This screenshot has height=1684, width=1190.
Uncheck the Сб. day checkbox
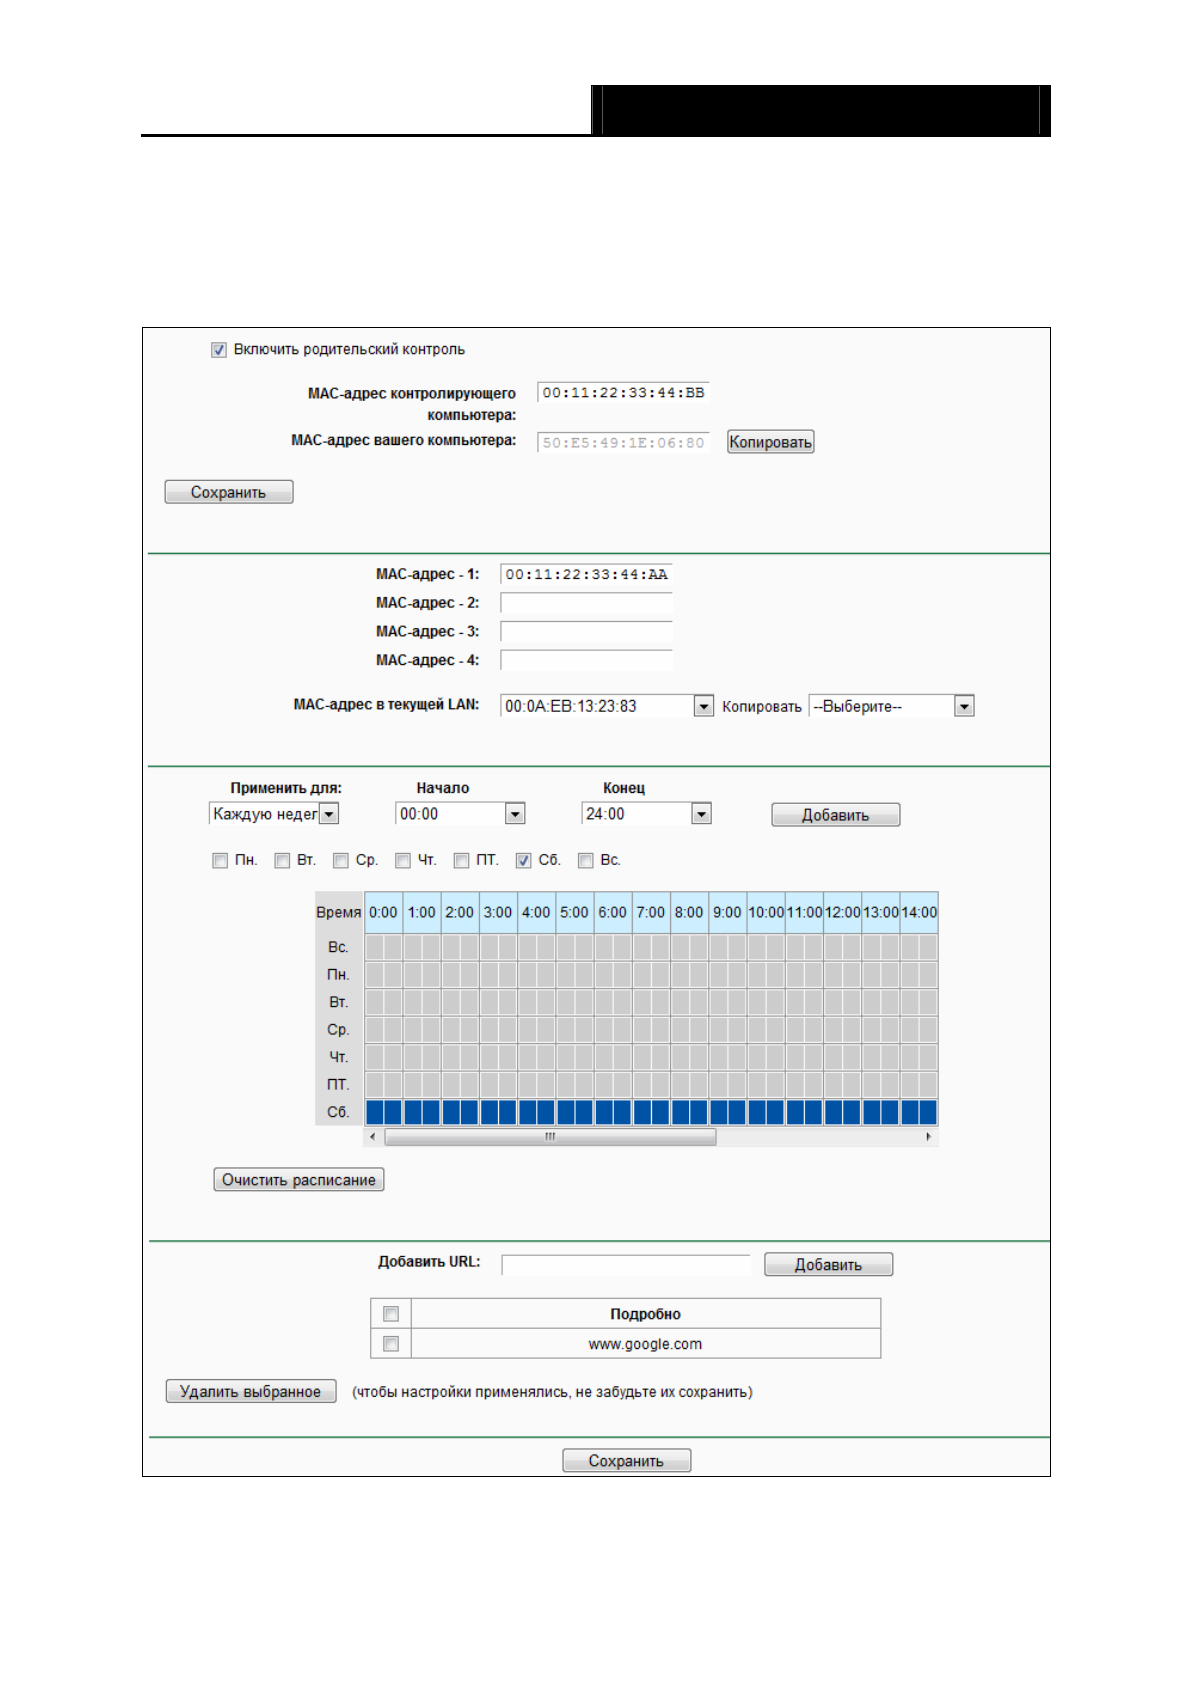(x=523, y=861)
